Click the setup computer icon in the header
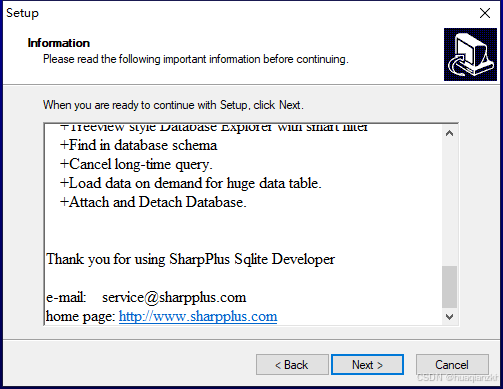Screen dimensions: 503x389 (x=470, y=54)
